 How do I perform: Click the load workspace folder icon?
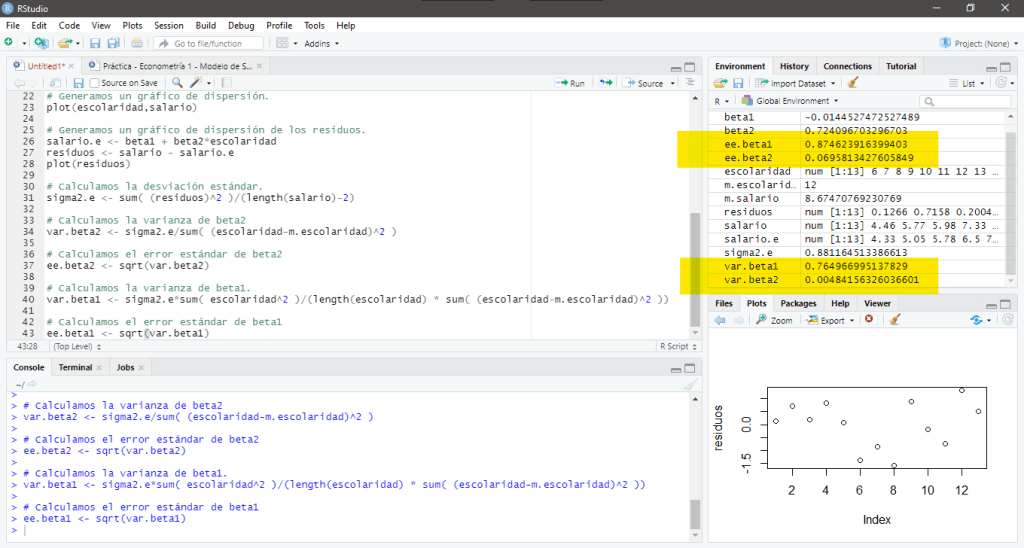(720, 83)
